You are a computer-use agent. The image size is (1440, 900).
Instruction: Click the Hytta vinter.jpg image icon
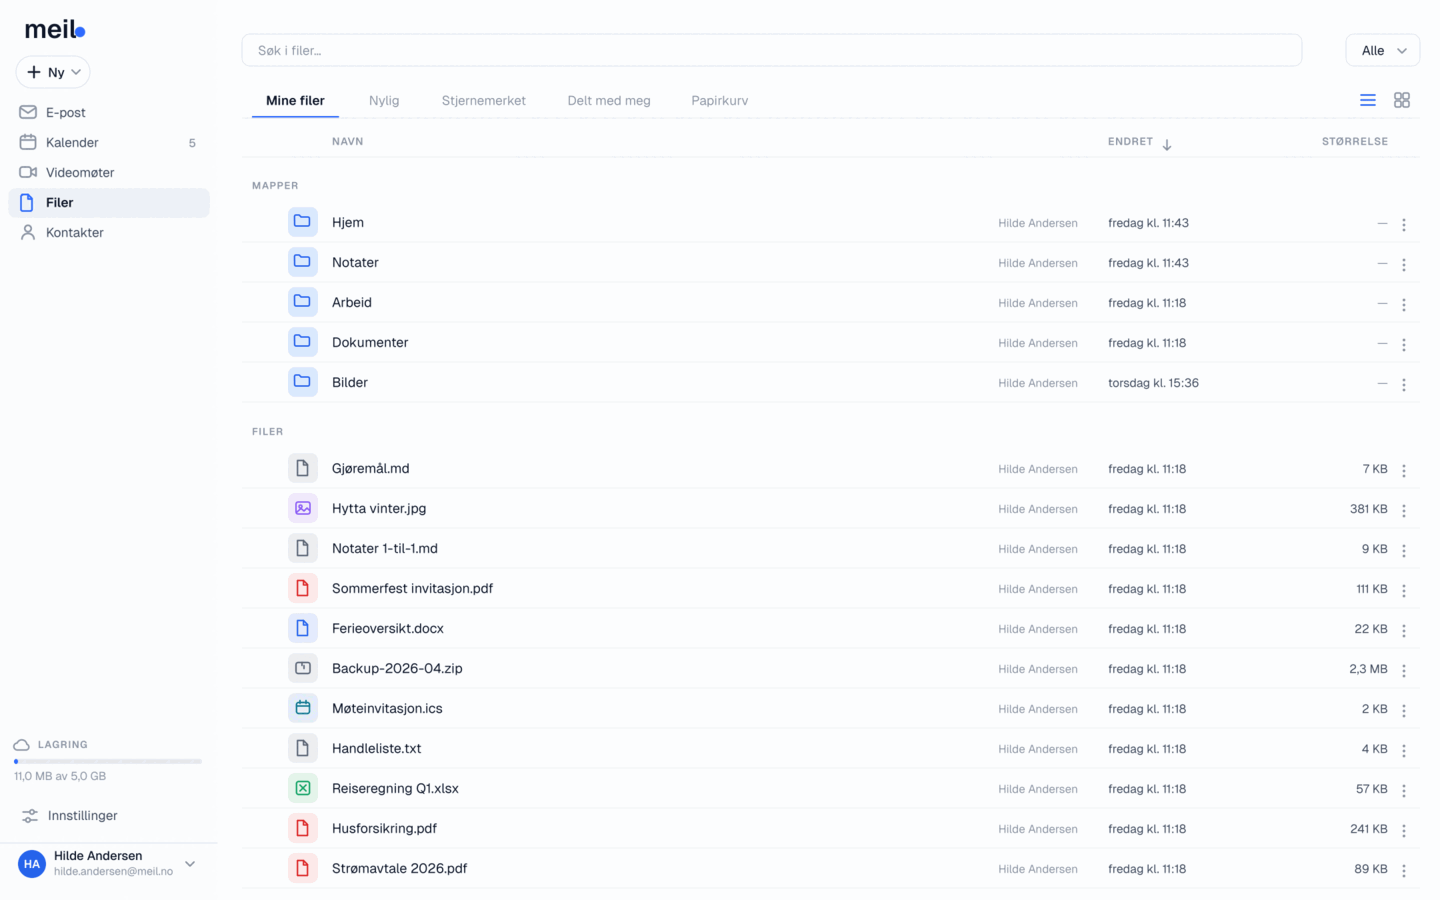coord(303,508)
